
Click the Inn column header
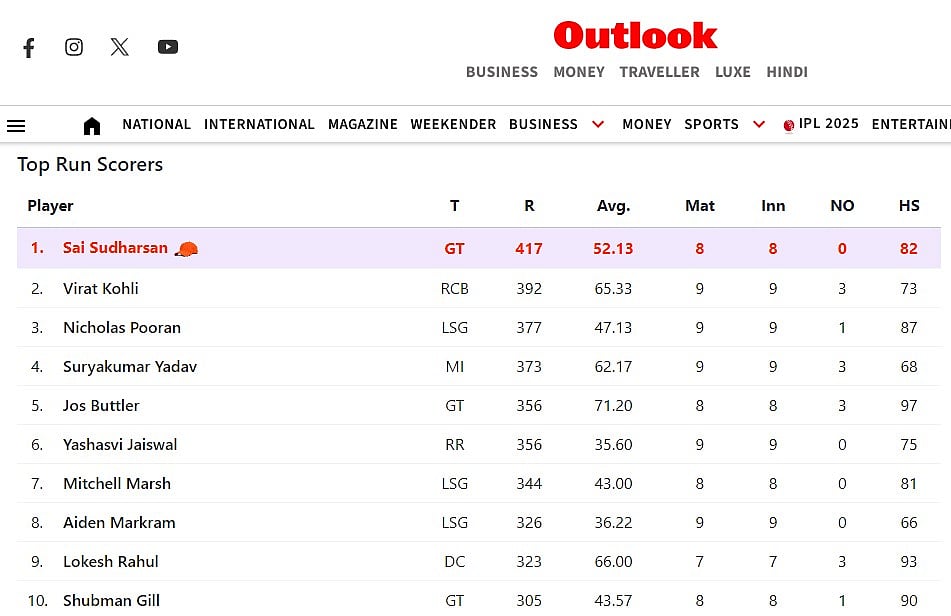[773, 206]
